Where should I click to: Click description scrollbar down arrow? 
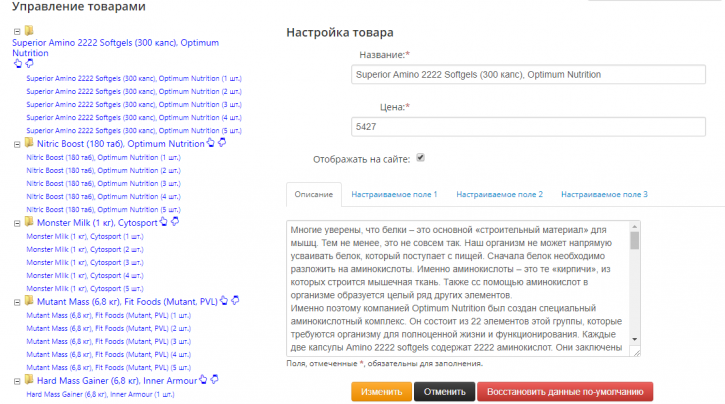pyautogui.click(x=635, y=339)
